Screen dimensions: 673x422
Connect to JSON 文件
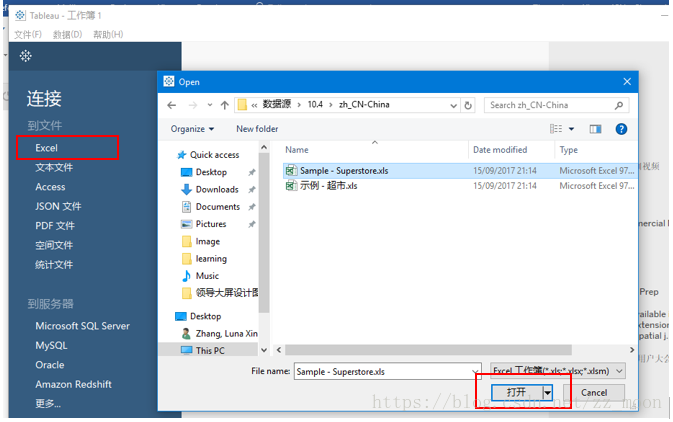58,206
